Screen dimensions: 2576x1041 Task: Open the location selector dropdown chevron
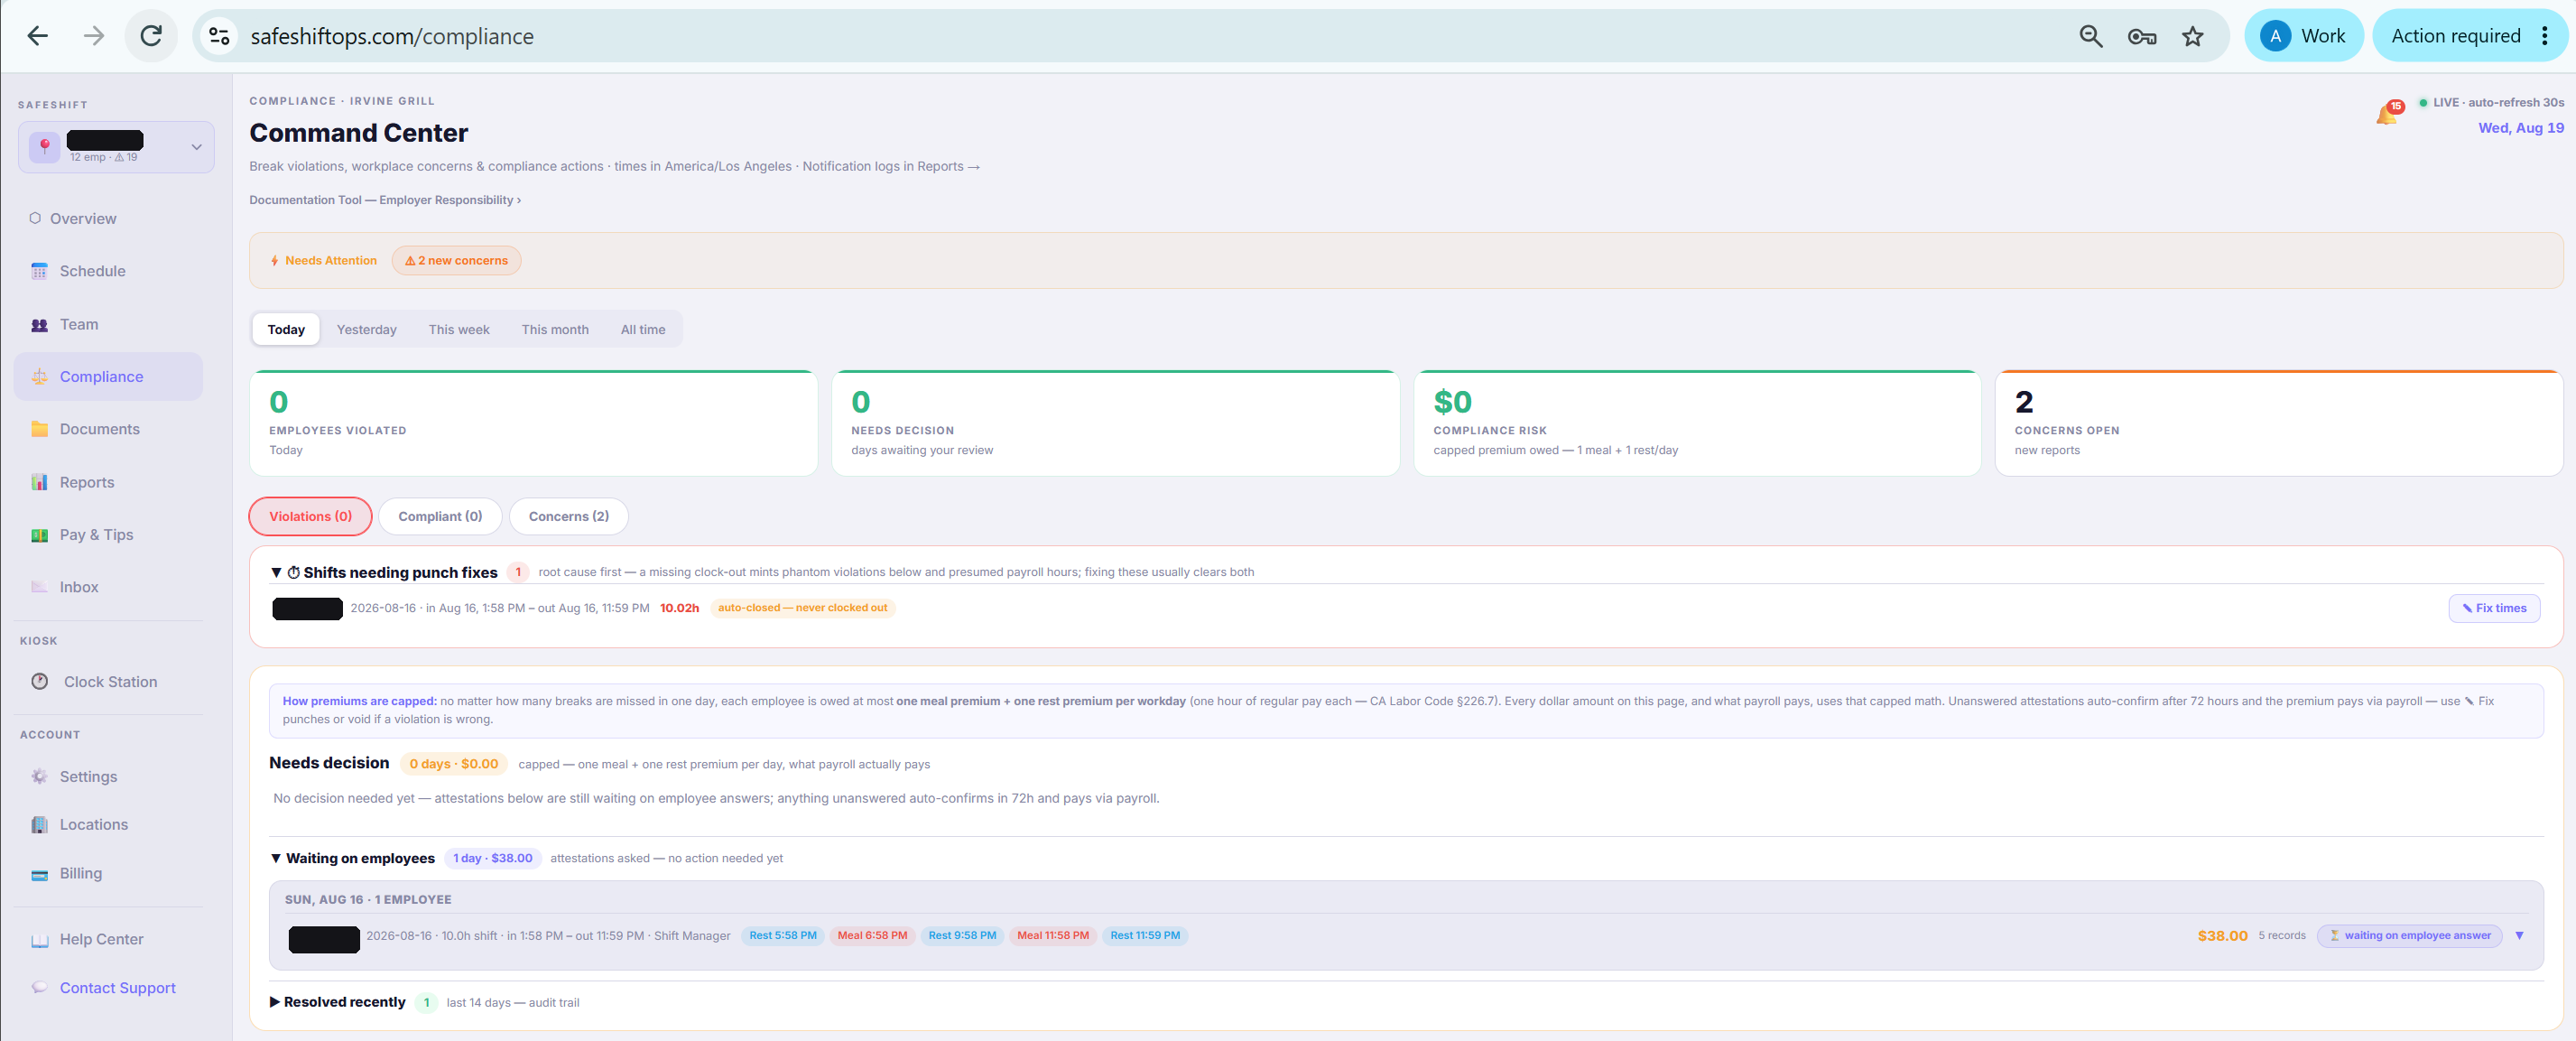pyautogui.click(x=196, y=147)
